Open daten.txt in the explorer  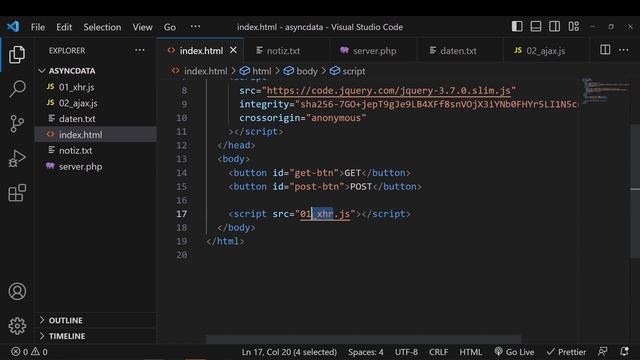pos(96,119)
